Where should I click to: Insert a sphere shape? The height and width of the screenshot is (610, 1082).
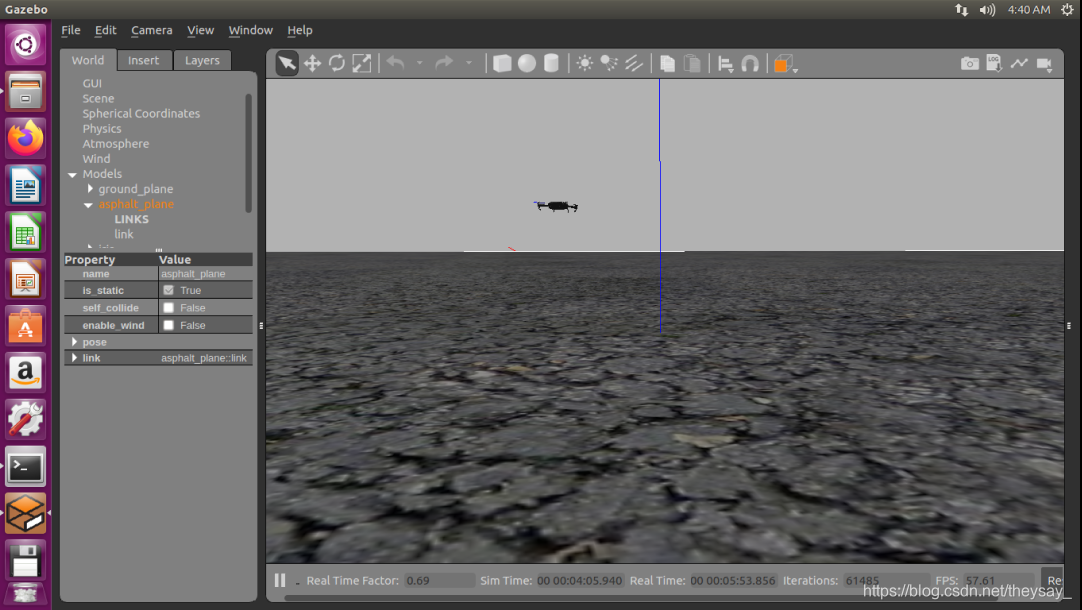point(527,63)
